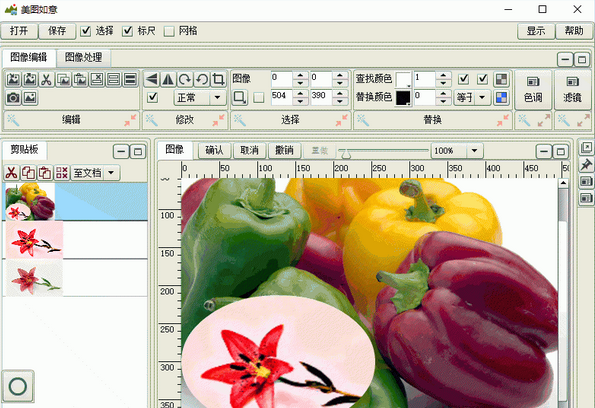Rotate image clockwise

[x=185, y=79]
